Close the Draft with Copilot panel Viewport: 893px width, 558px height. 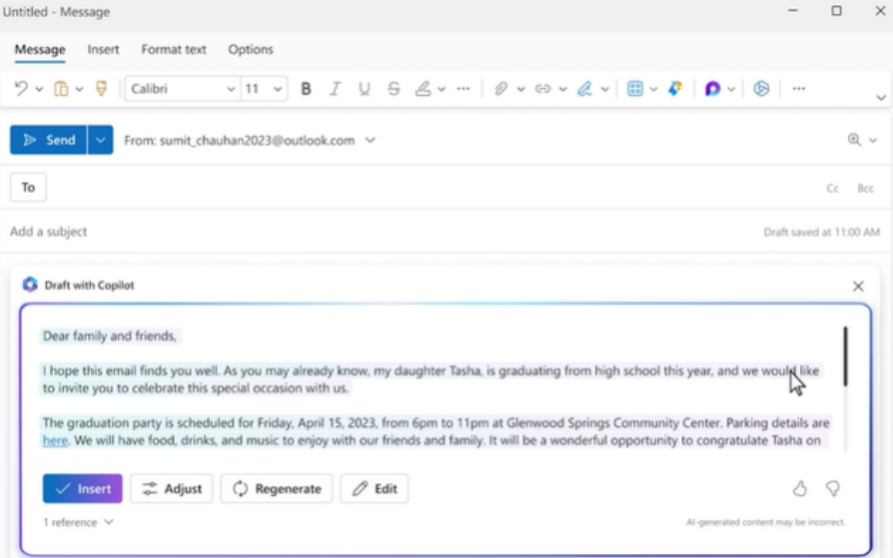pos(858,286)
